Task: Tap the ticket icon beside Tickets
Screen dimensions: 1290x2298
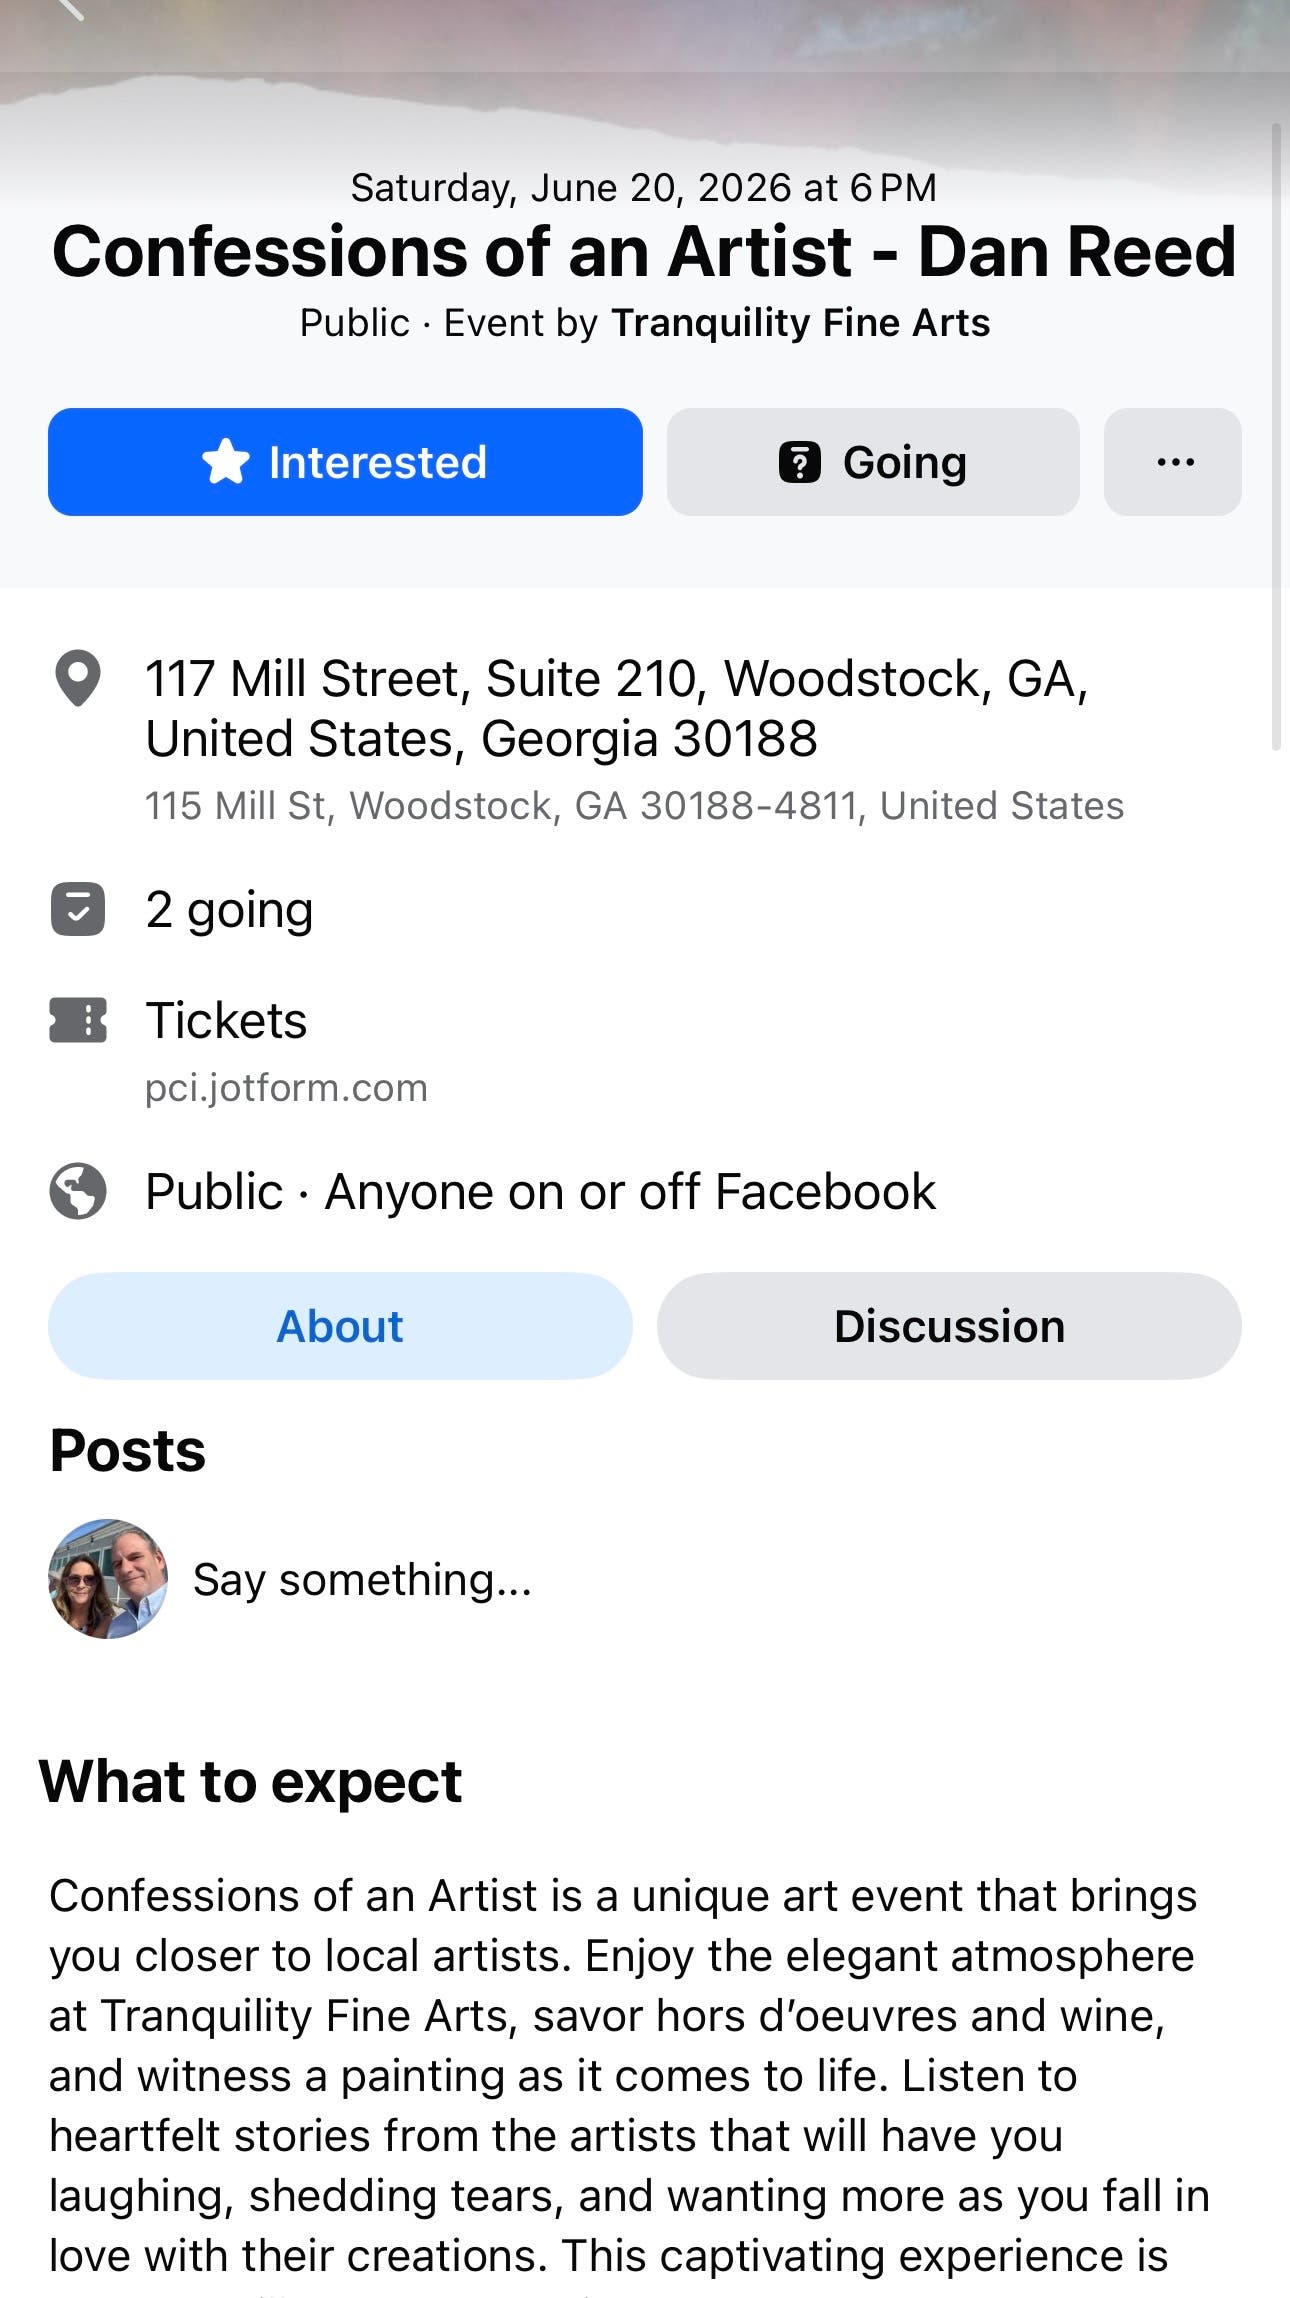Action: (78, 1020)
